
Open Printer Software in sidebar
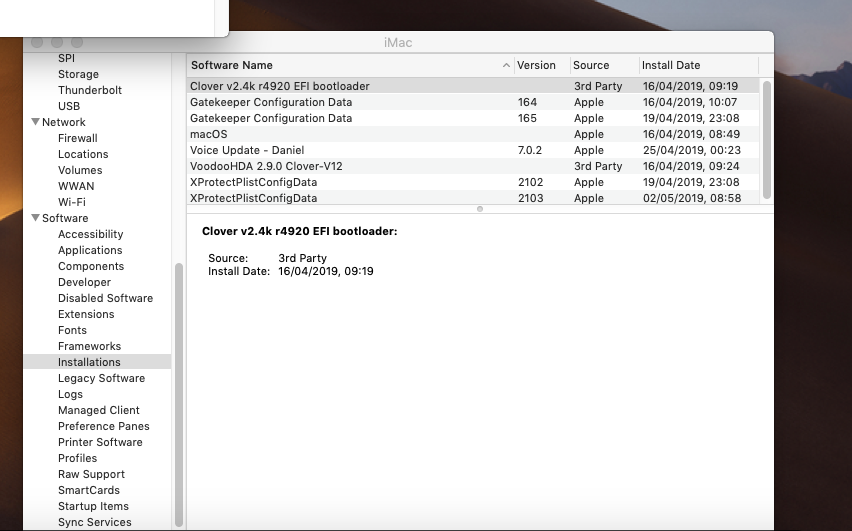100,442
